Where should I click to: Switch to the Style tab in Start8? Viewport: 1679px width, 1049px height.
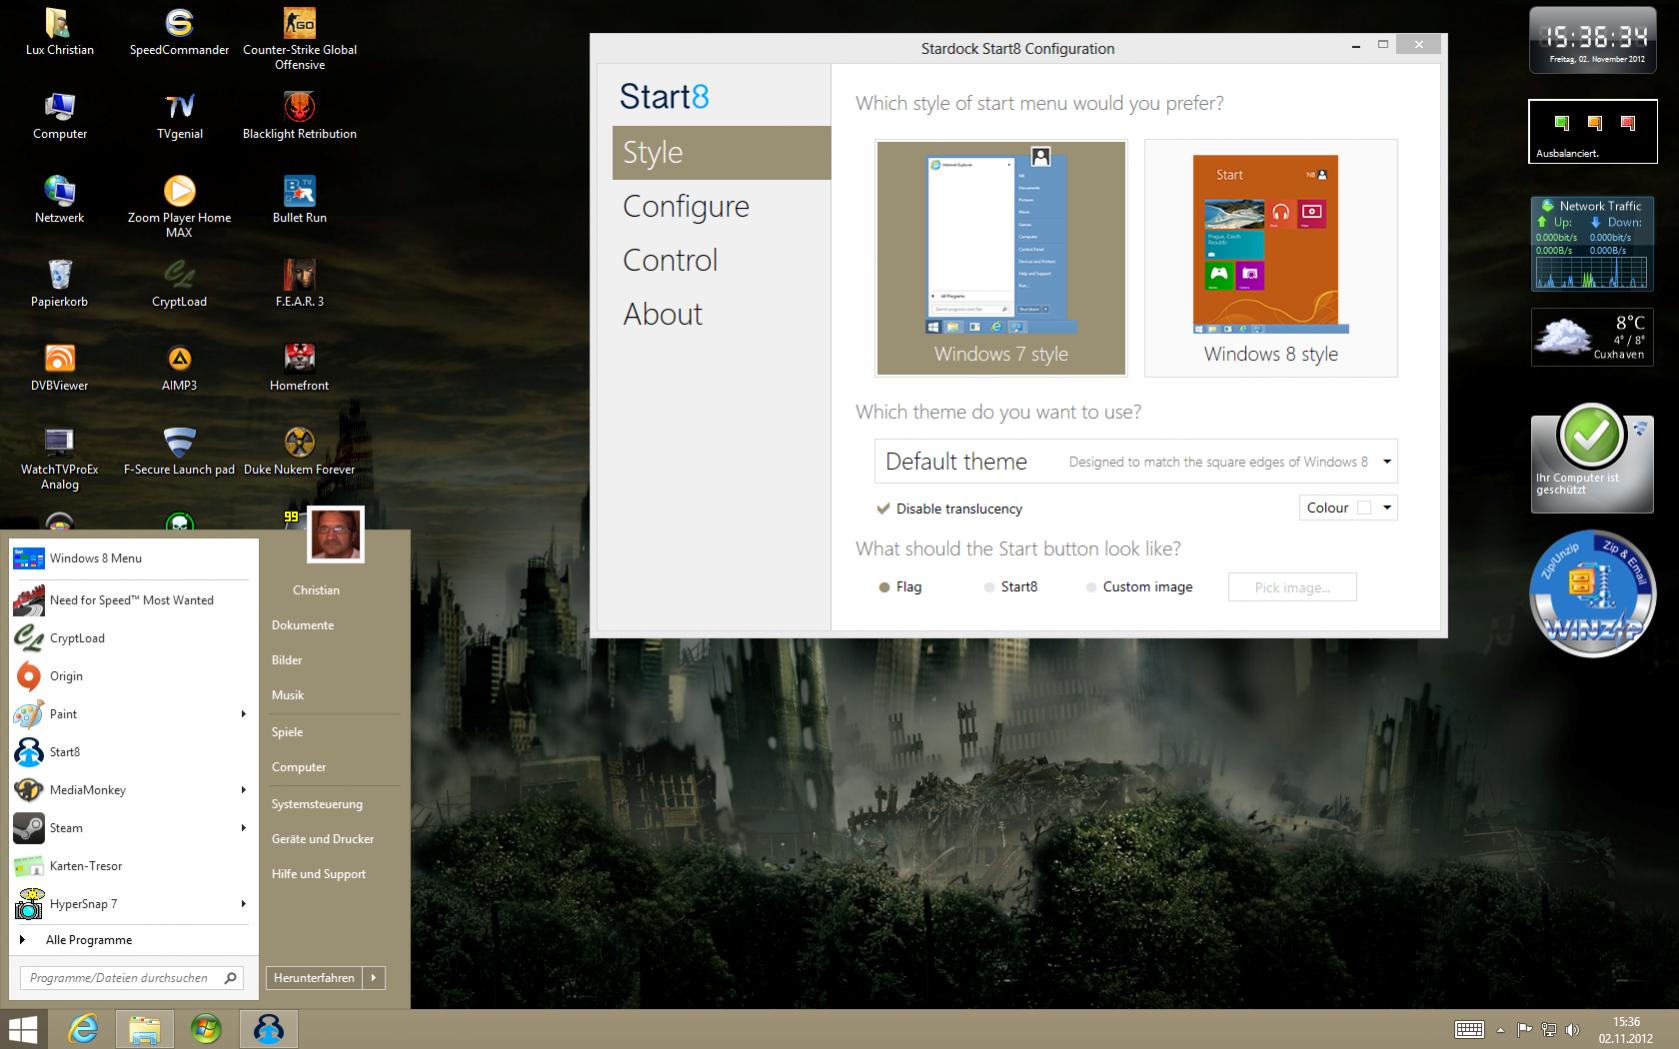[x=721, y=152]
